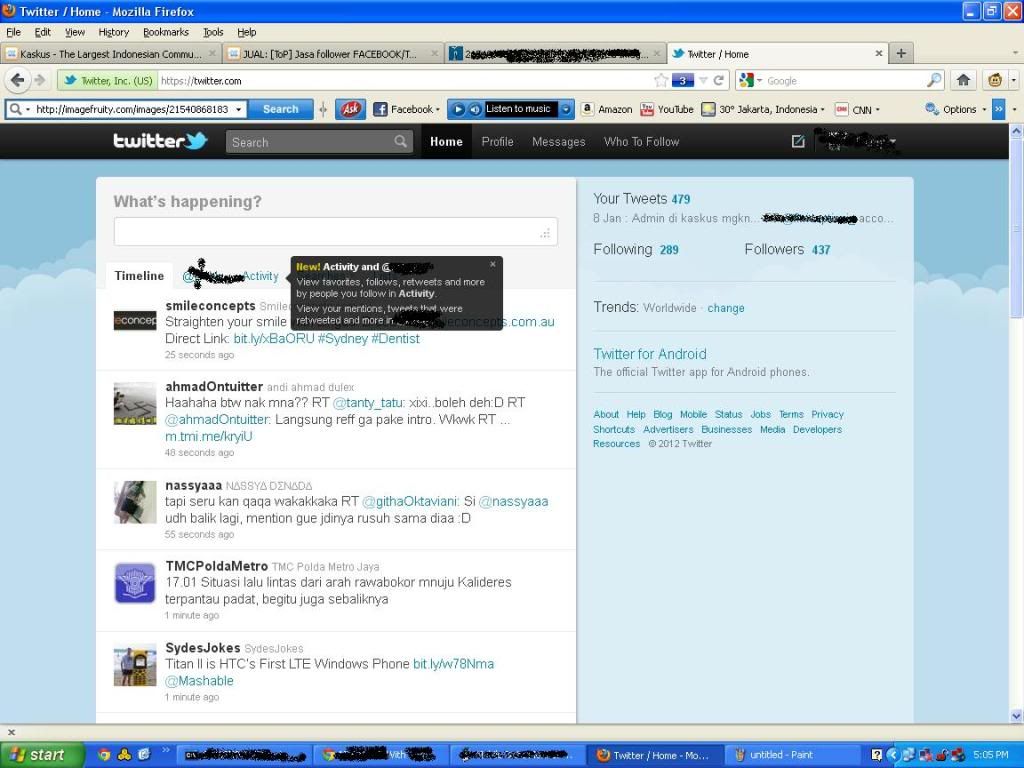Click the compose new tweet icon
This screenshot has width=1024, height=768.
(x=798, y=141)
